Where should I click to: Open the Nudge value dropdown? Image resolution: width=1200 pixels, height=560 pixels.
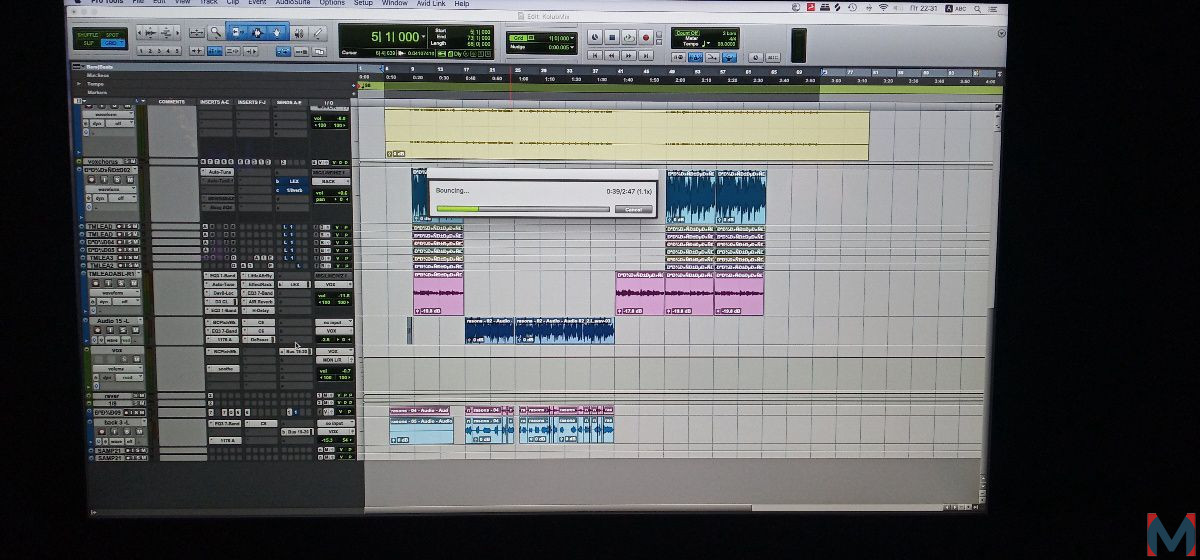click(572, 47)
